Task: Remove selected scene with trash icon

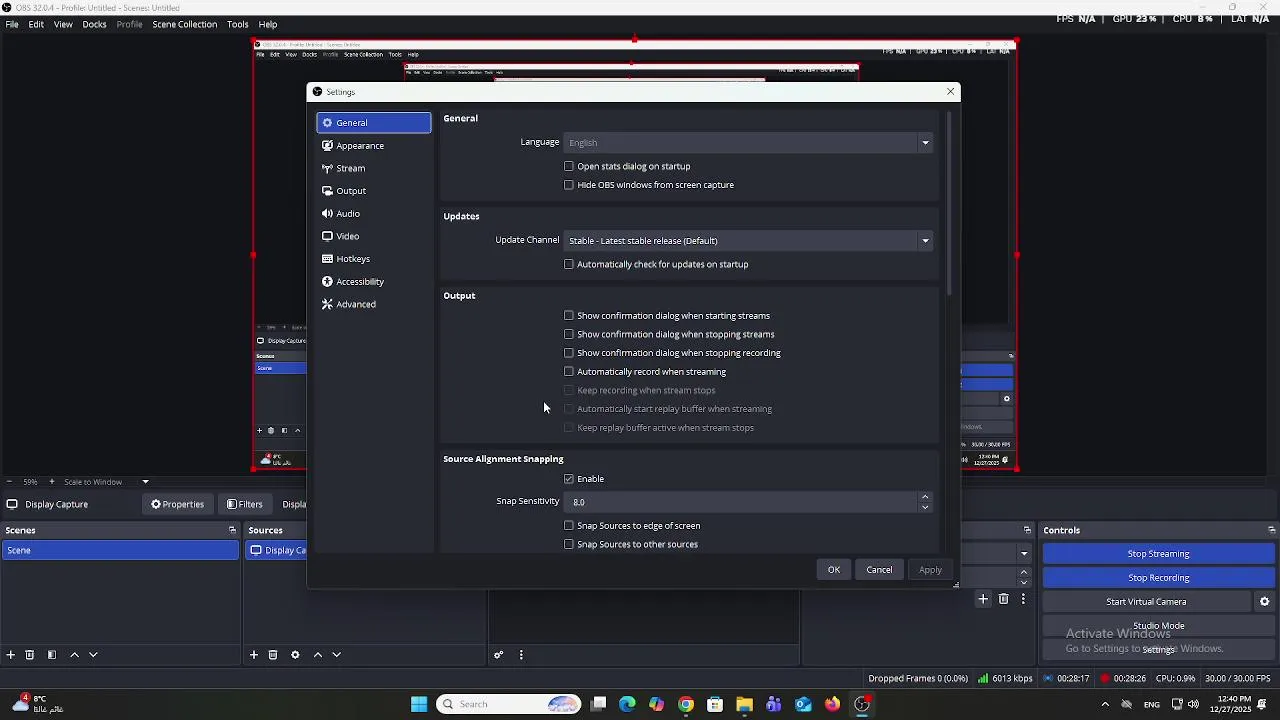Action: [x=30, y=655]
